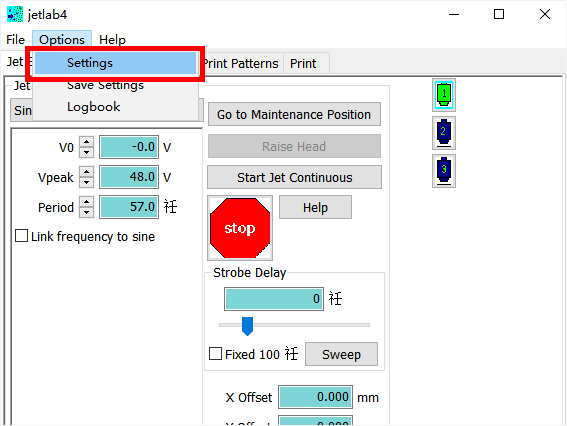Click Go to Maintenance Position button
This screenshot has width=567, height=426.
(294, 114)
